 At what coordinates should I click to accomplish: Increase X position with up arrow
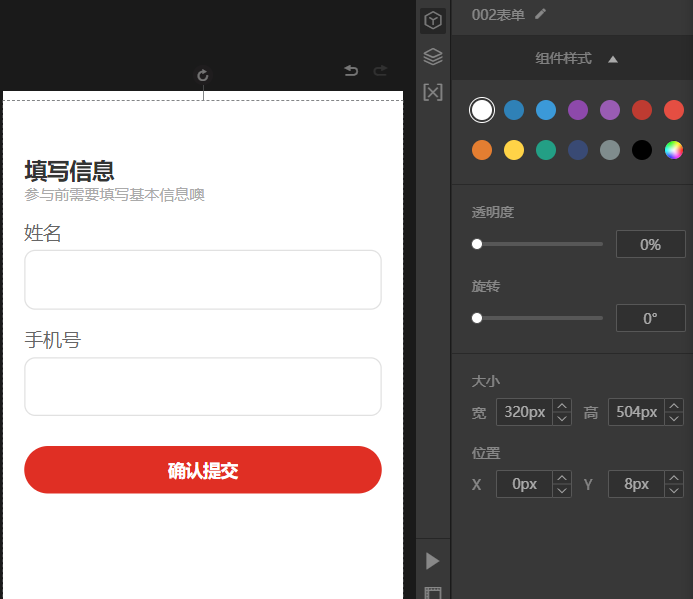point(562,477)
